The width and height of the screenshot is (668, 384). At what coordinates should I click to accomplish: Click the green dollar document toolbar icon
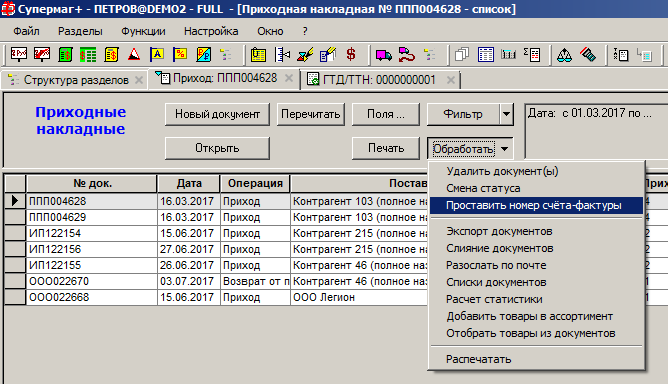(x=65, y=55)
